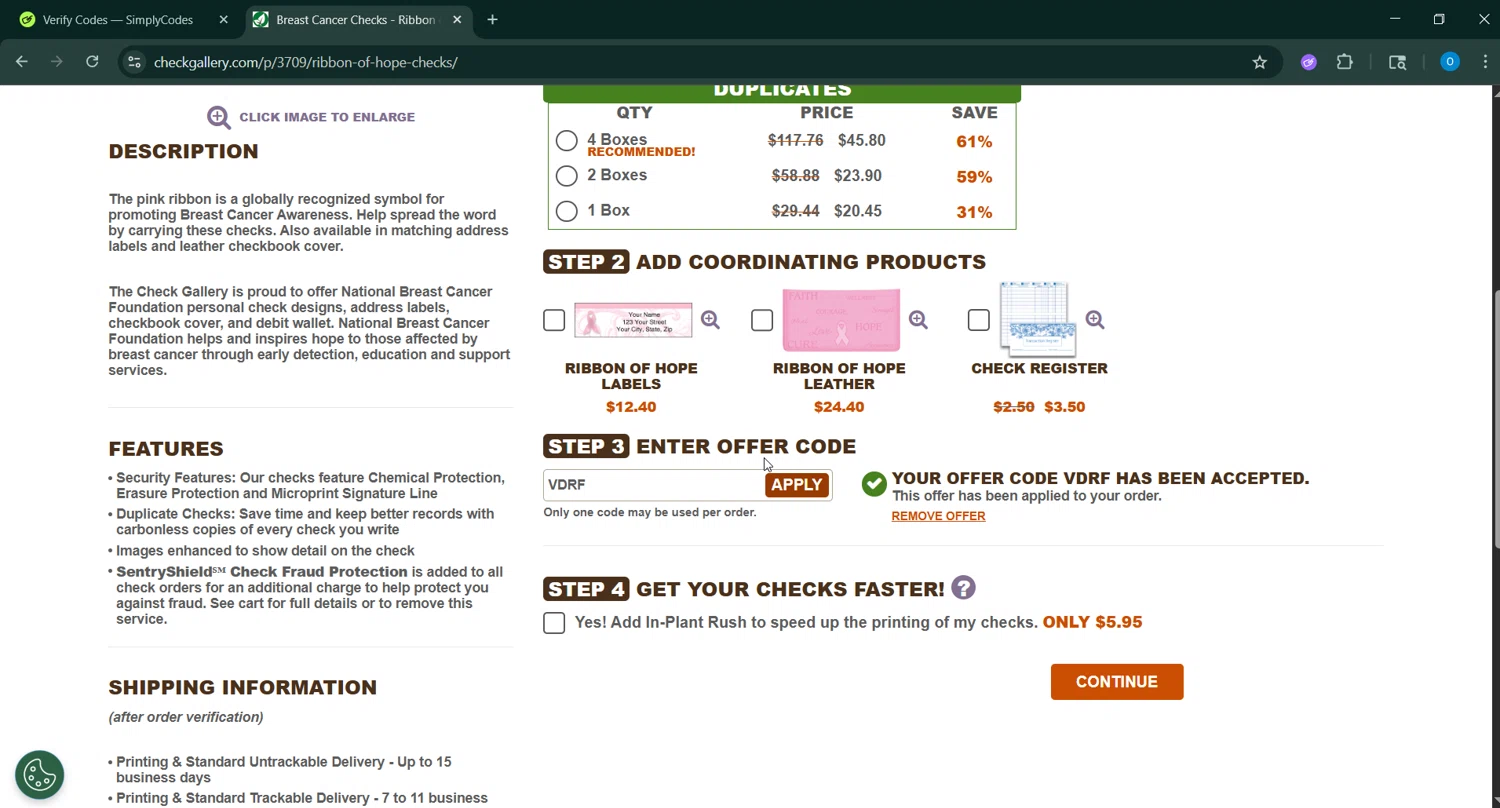Open a new browser tab
This screenshot has width=1500, height=808.
[492, 20]
